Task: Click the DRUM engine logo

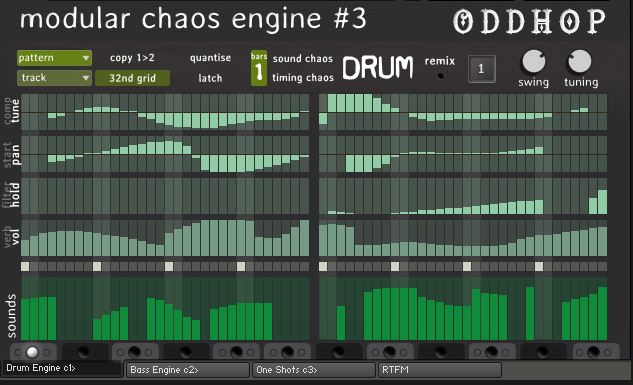Action: pyautogui.click(x=378, y=67)
